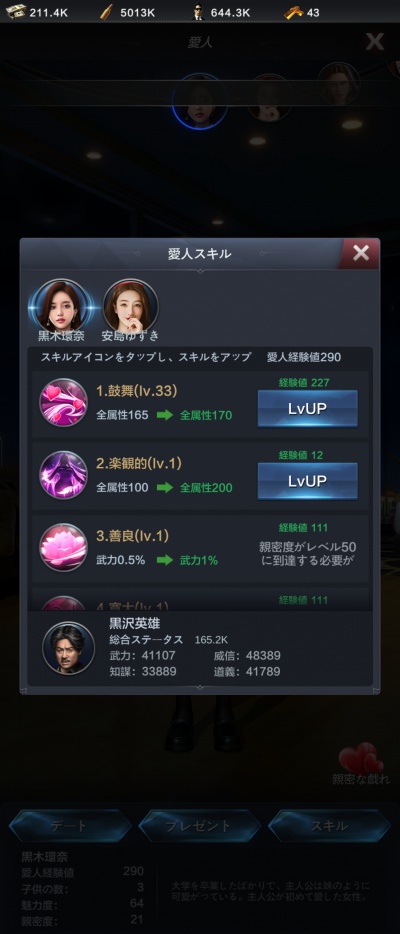Click the gold bars resource icon
The image size is (400, 934).
tap(293, 12)
